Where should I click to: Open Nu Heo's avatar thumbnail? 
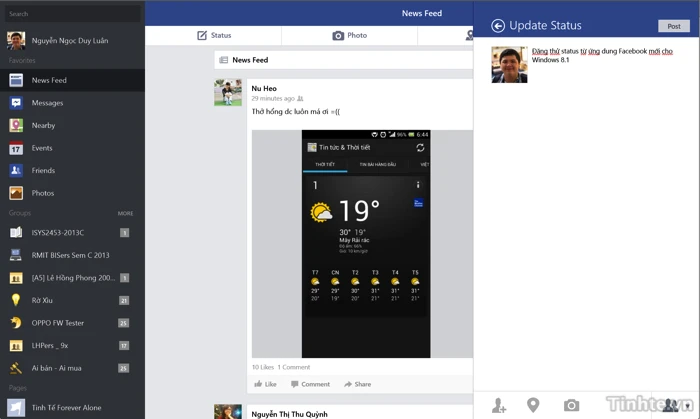[228, 92]
